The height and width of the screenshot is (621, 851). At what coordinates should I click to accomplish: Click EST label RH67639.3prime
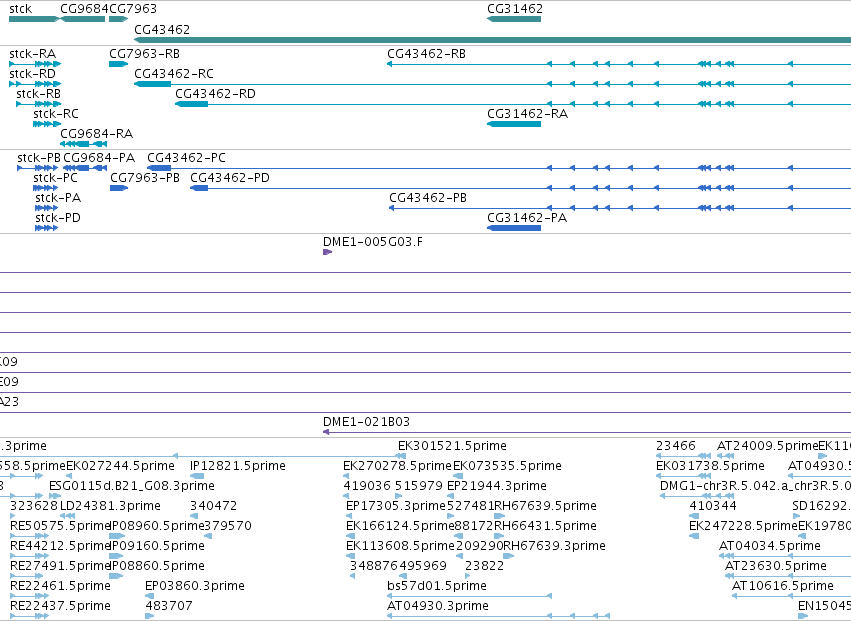[x=555, y=546]
